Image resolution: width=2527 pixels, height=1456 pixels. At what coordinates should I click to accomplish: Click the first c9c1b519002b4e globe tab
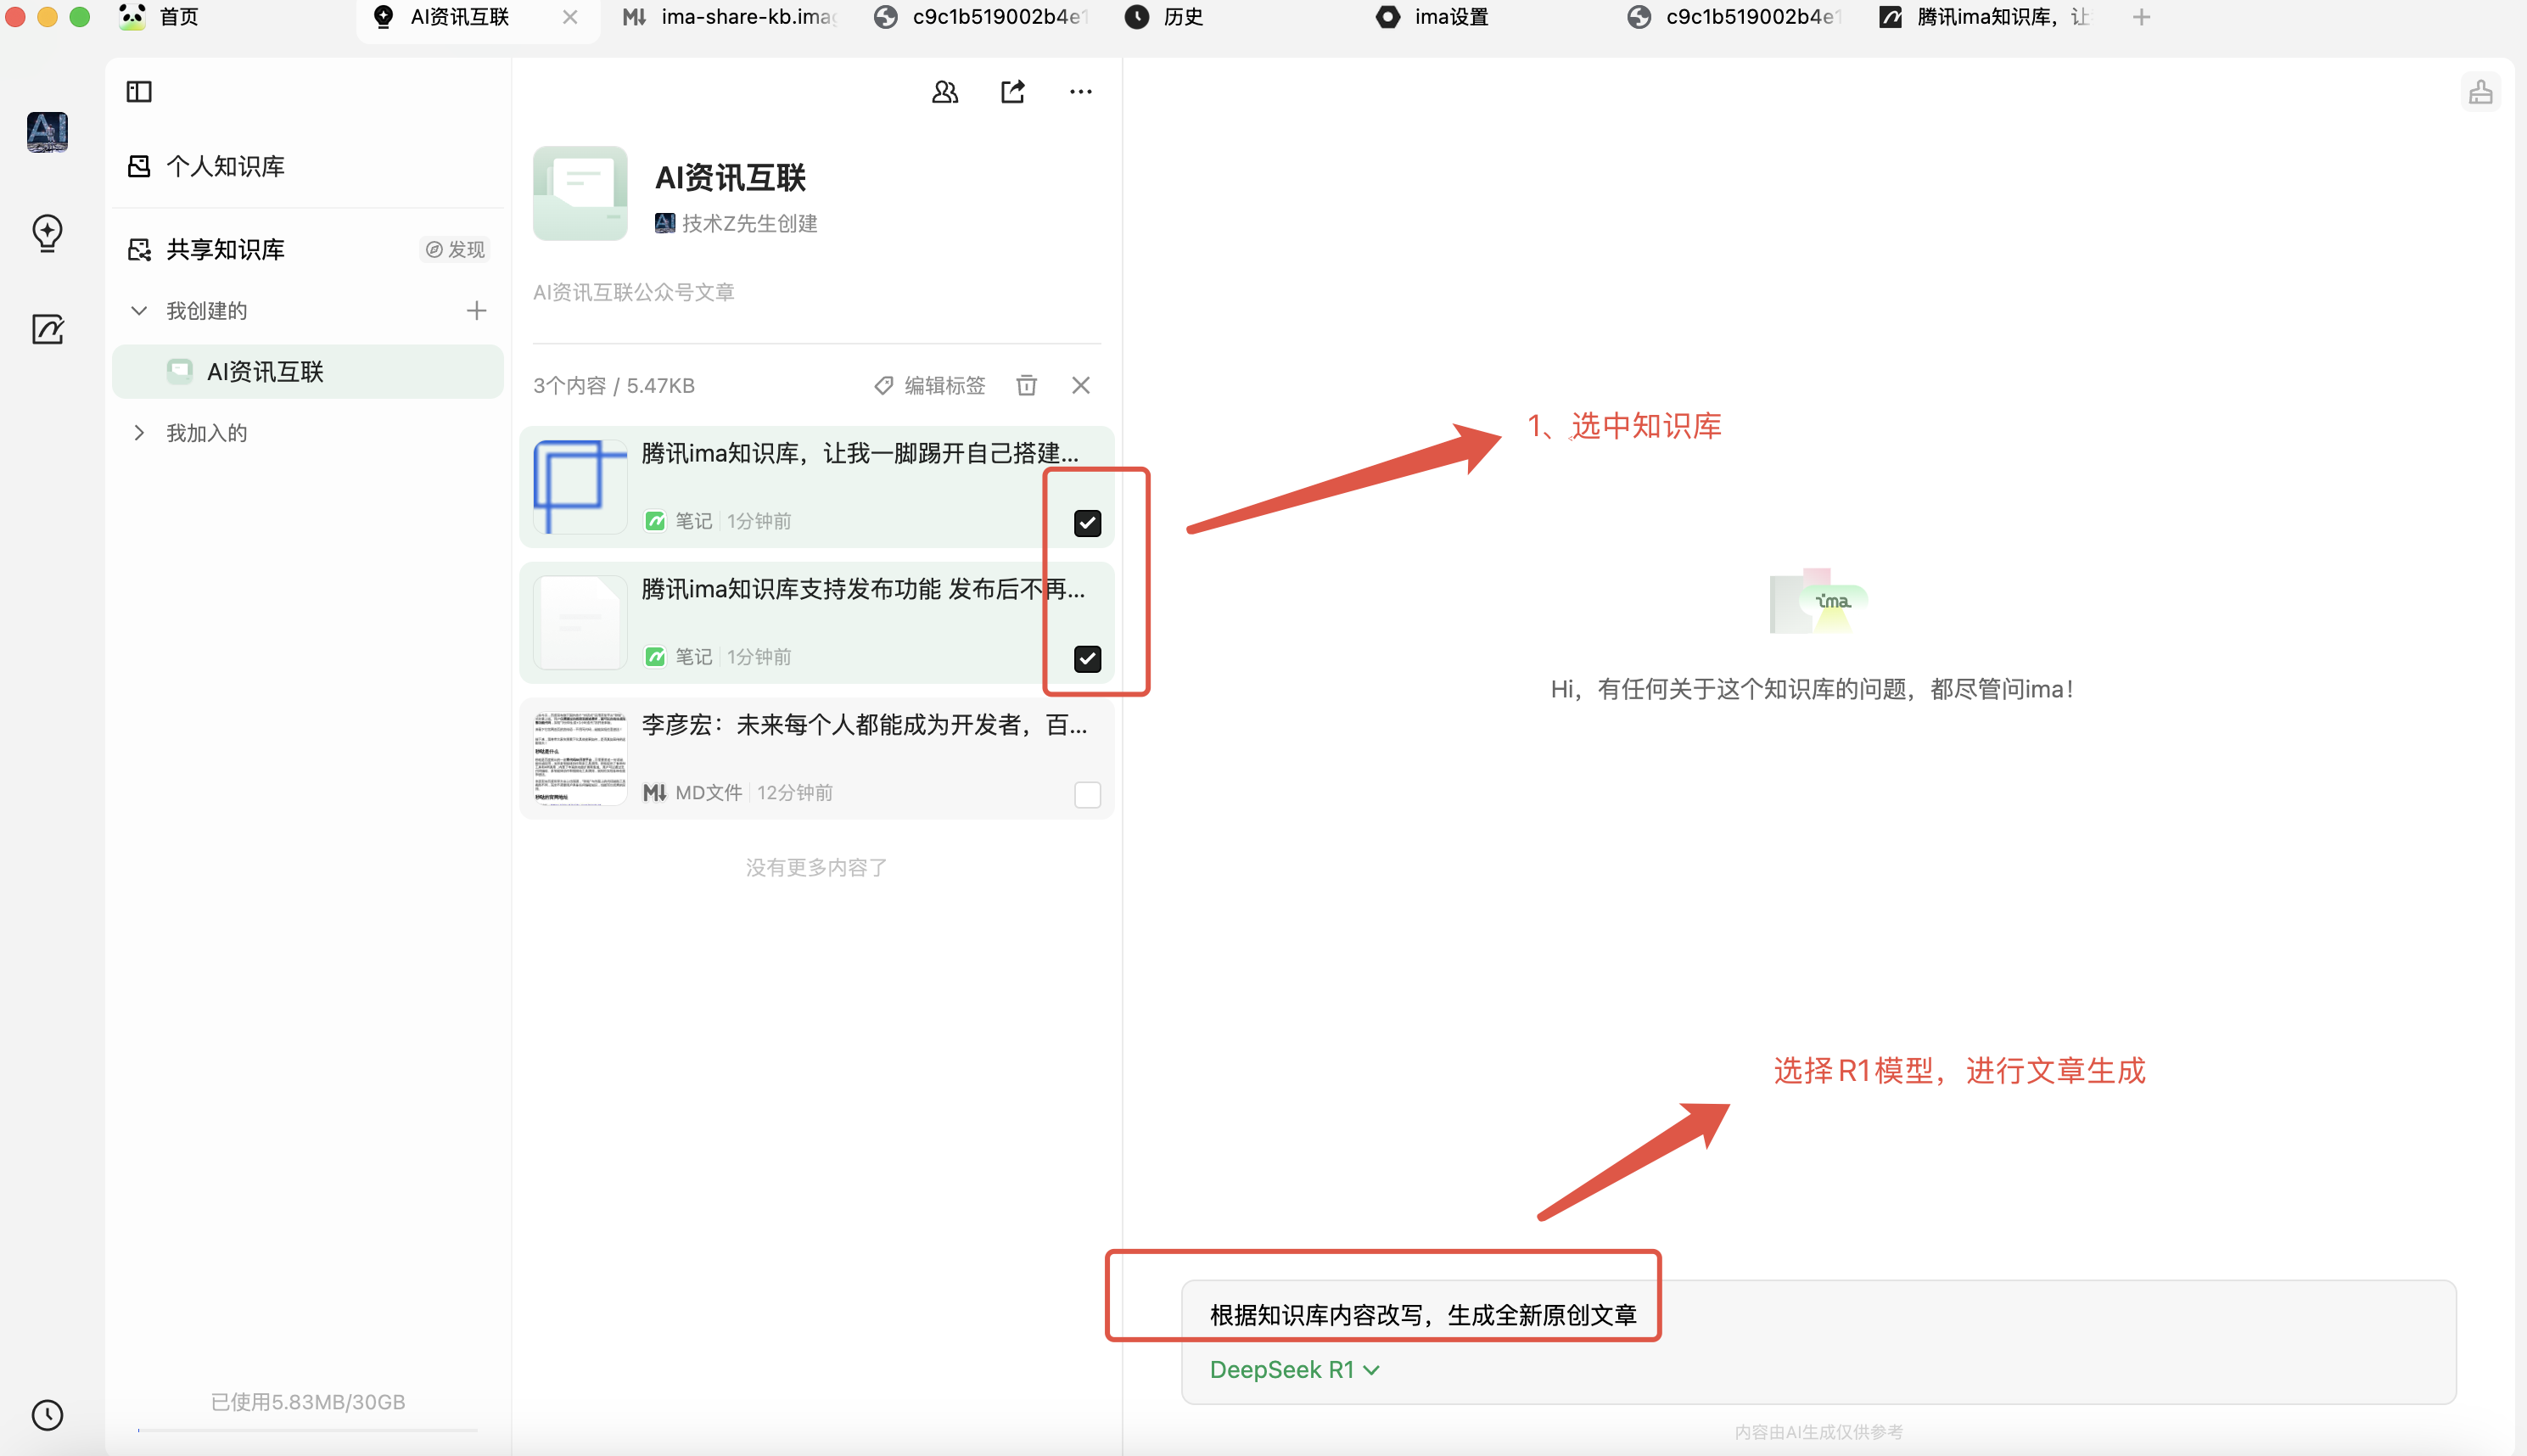pos(980,17)
